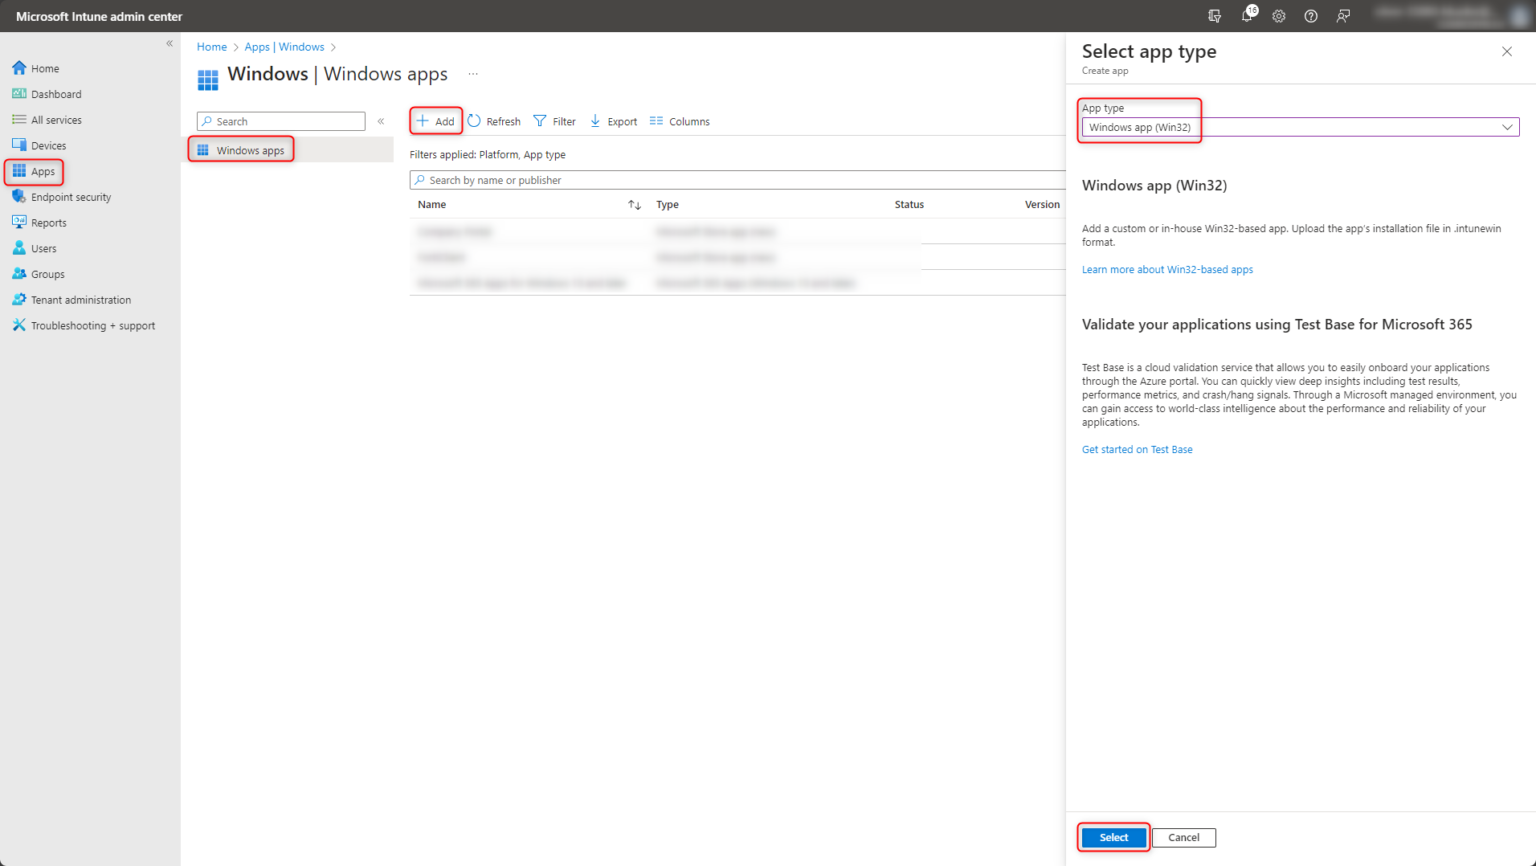Click the Export icon on the apps toolbar
Viewport: 1536px width, 866px height.
(x=613, y=120)
